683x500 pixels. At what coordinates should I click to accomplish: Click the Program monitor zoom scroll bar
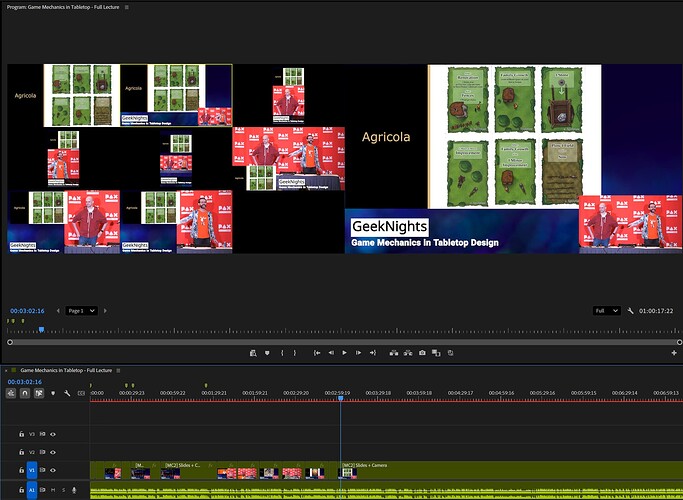click(x=344, y=342)
